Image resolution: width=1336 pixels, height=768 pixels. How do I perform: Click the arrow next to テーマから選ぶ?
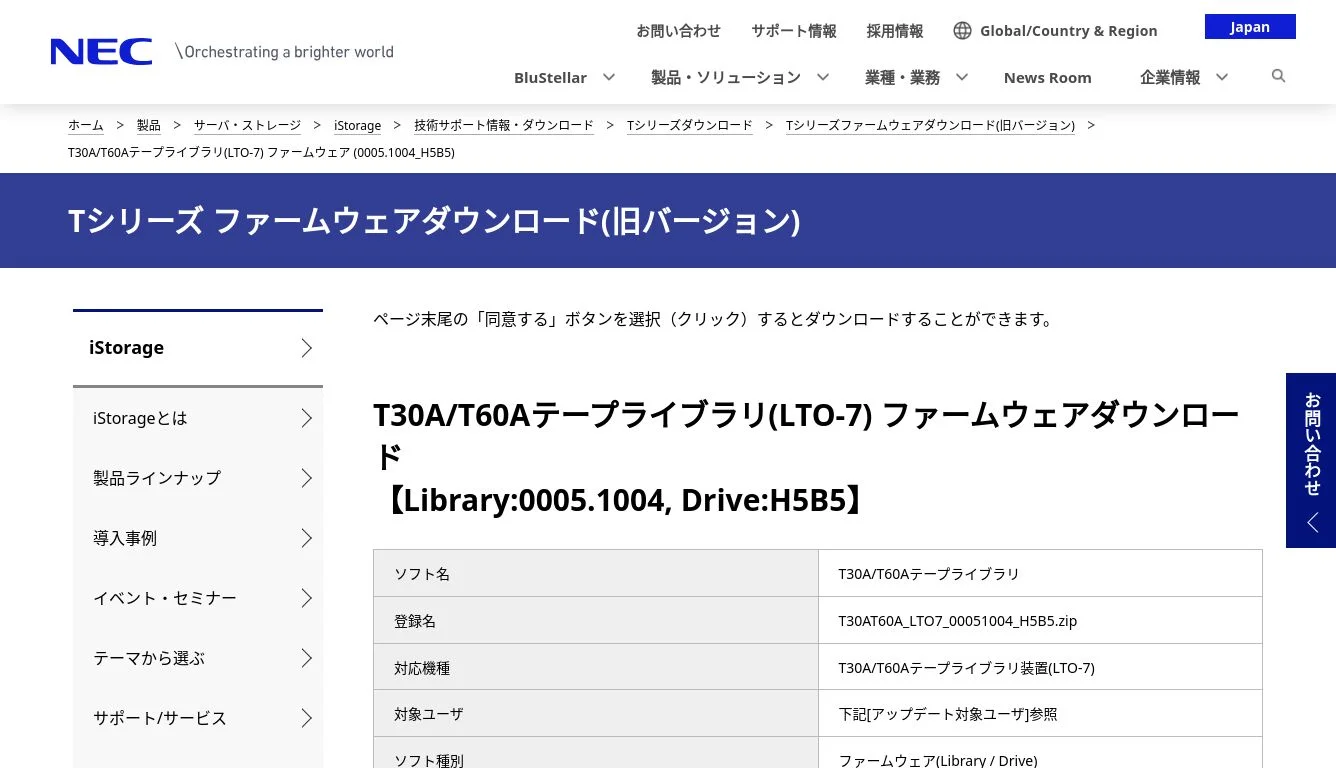point(307,658)
